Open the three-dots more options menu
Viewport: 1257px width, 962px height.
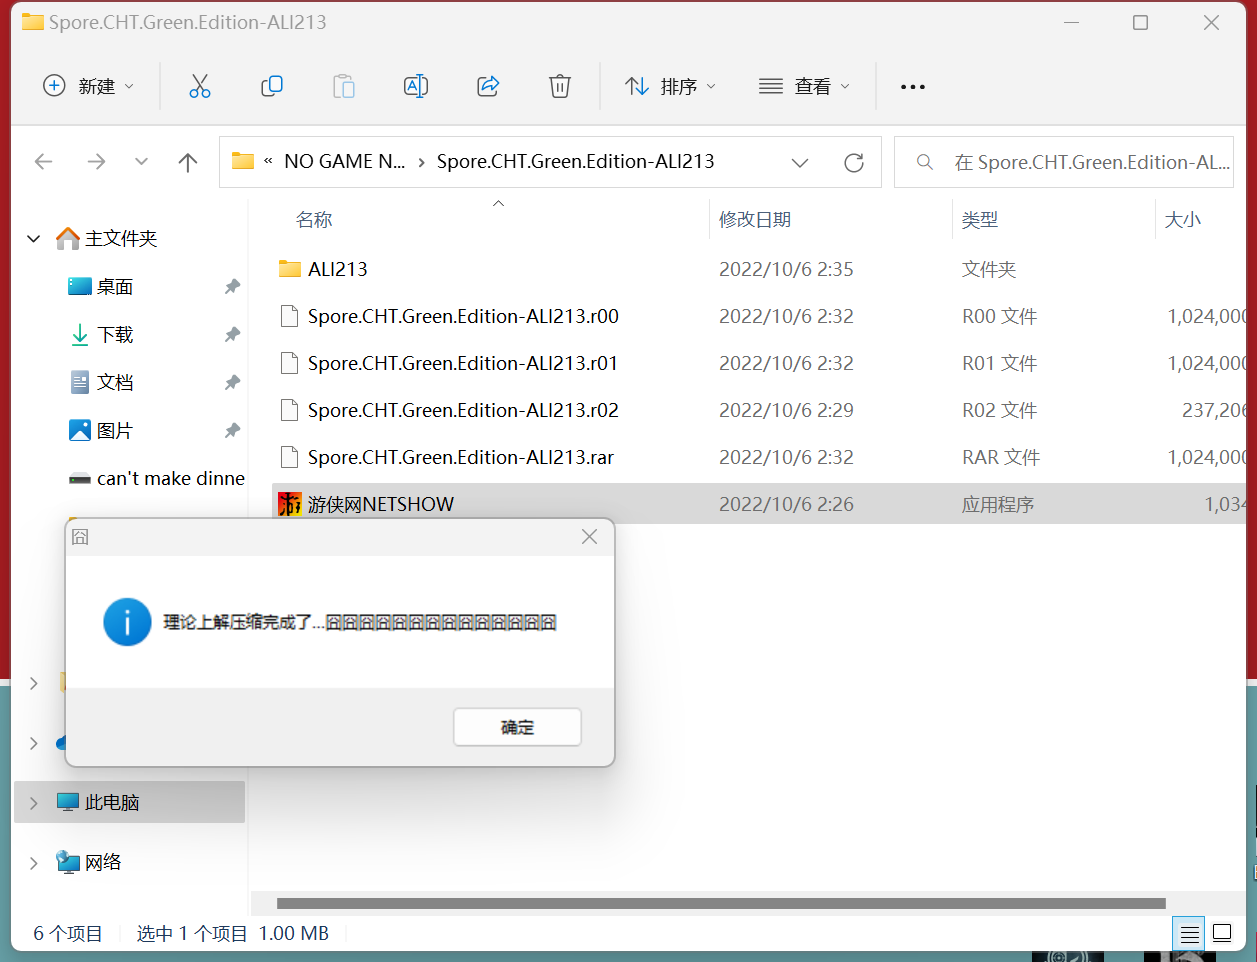tap(912, 87)
